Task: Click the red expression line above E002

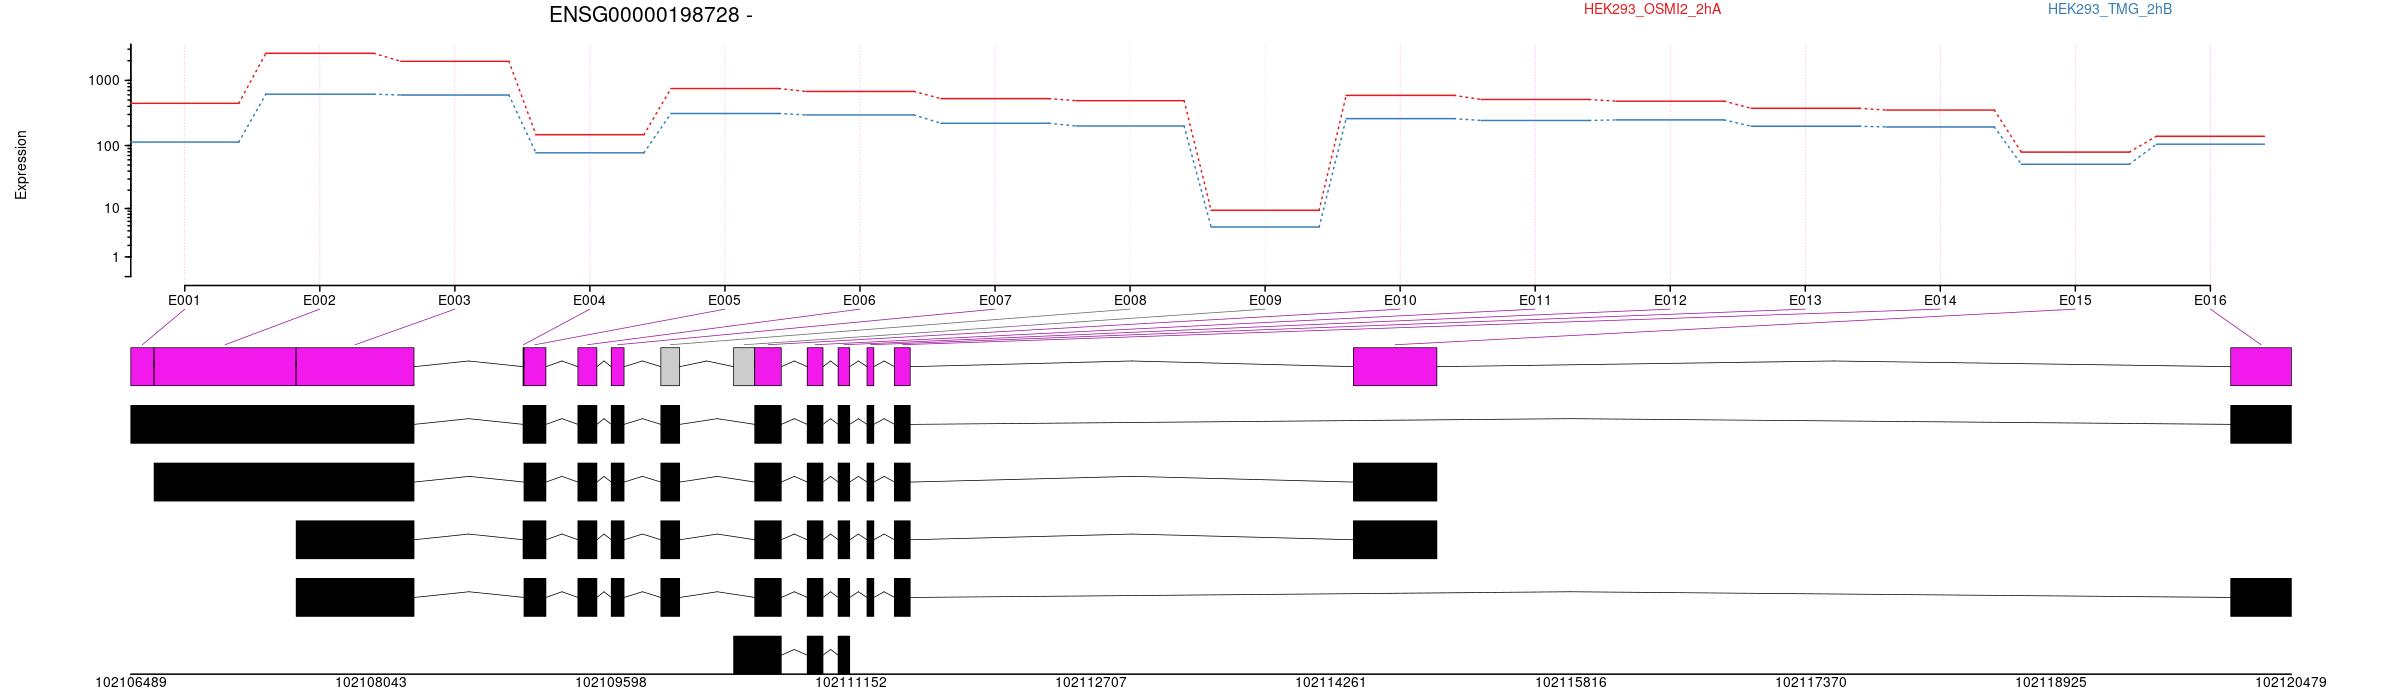Action: pyautogui.click(x=319, y=53)
